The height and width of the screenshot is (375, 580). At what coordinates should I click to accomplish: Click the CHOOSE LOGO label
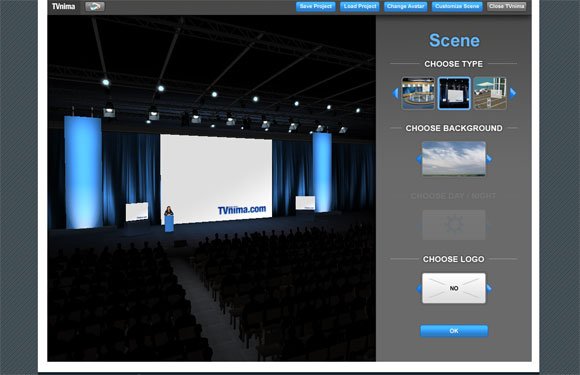(453, 259)
